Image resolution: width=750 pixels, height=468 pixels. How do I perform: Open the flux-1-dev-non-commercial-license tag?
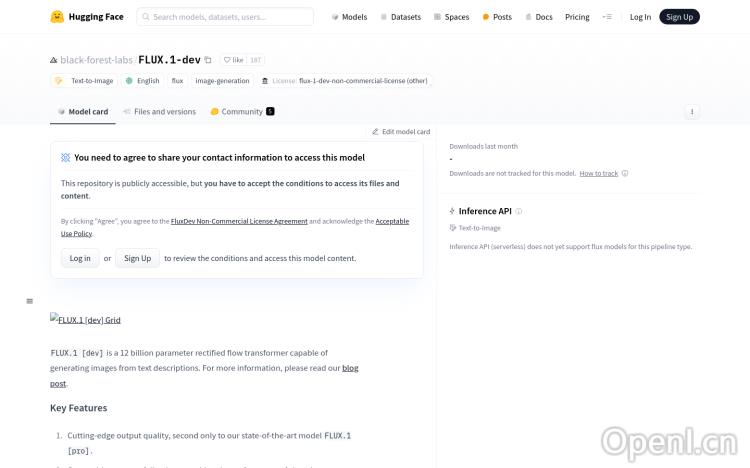tap(345, 81)
